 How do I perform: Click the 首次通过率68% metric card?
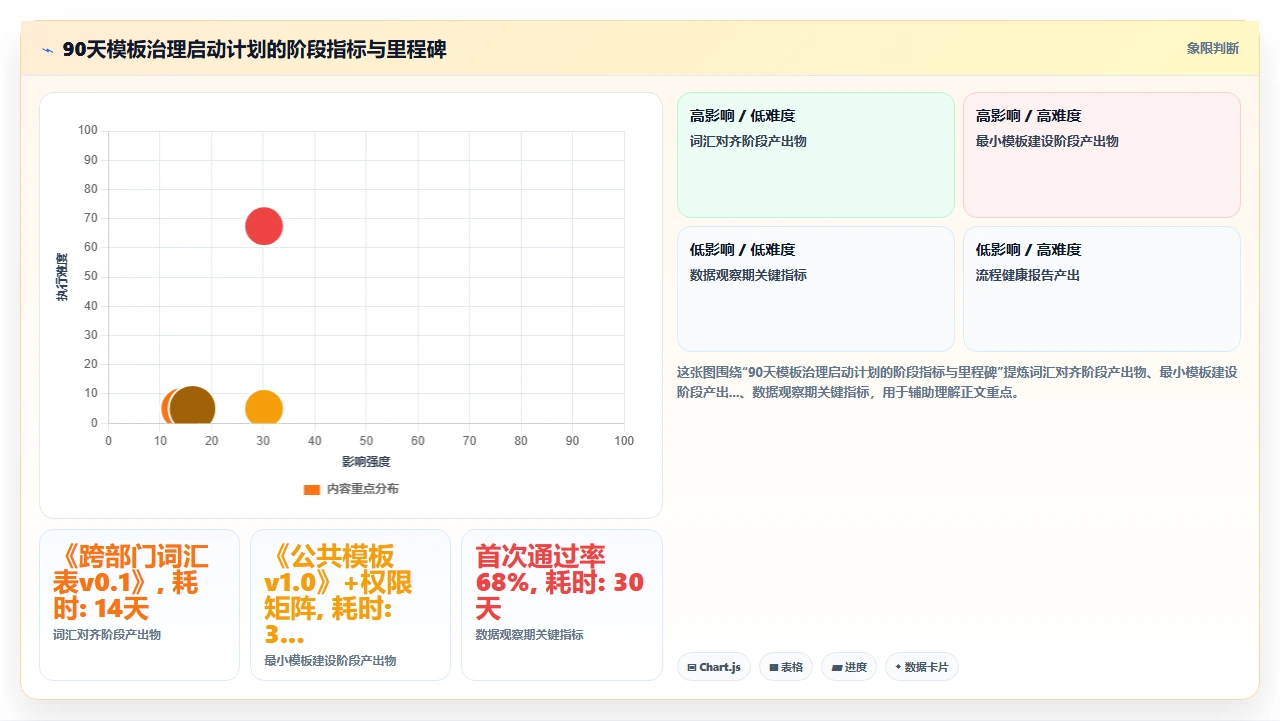(562, 605)
